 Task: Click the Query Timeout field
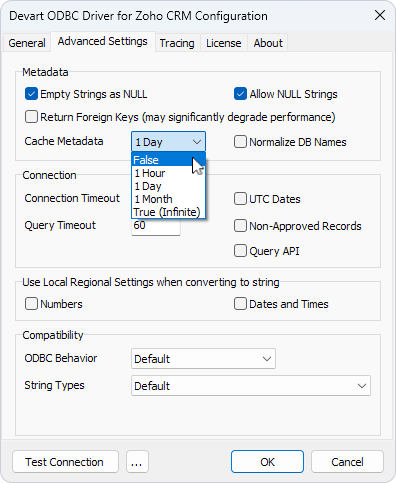tap(156, 227)
